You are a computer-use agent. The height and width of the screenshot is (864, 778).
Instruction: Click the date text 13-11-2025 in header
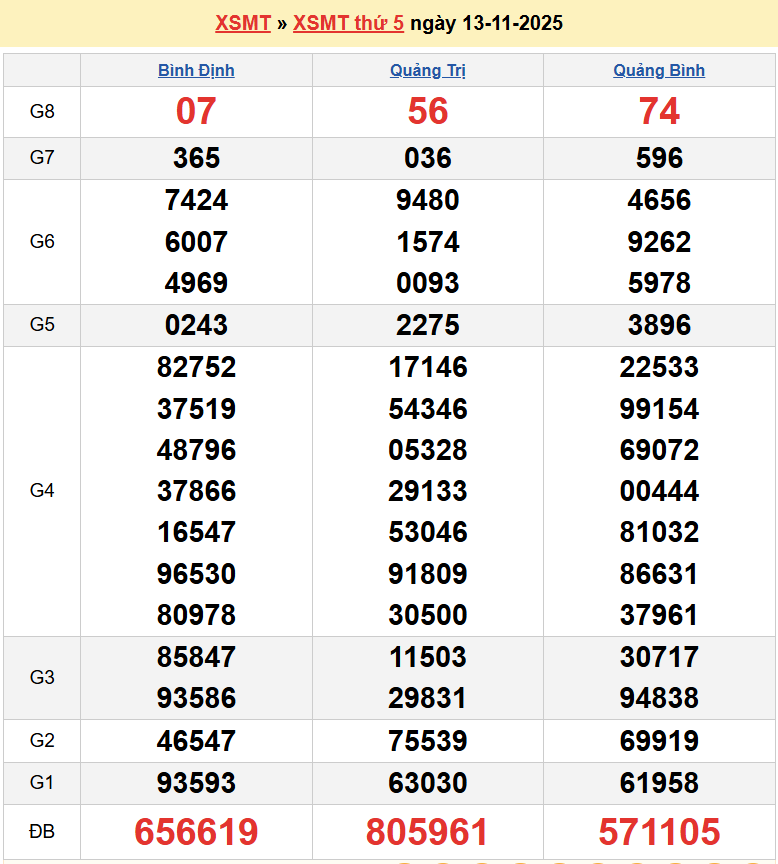tap(511, 23)
